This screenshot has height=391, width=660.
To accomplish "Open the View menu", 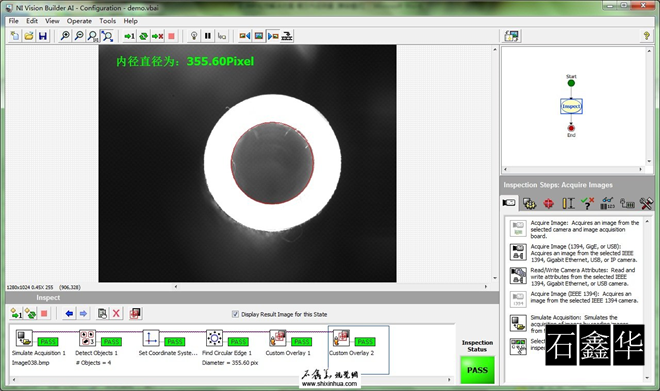I will click(52, 21).
